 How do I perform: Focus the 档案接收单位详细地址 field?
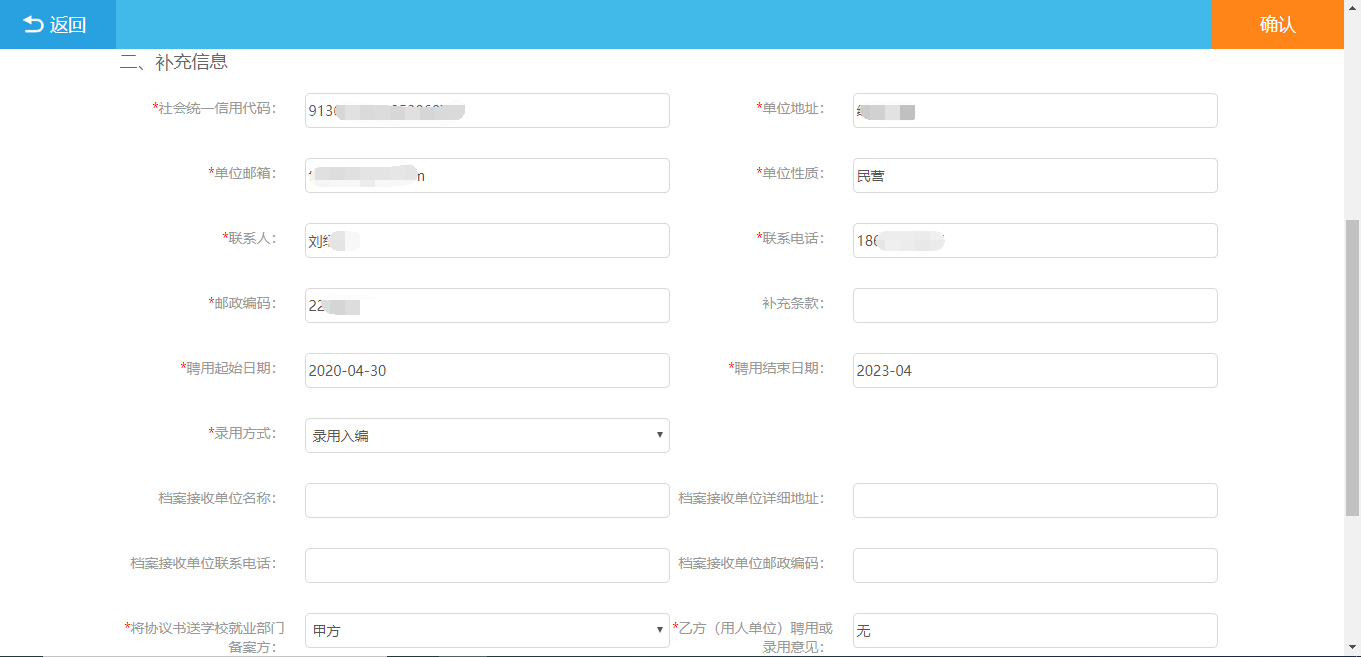tap(1034, 501)
